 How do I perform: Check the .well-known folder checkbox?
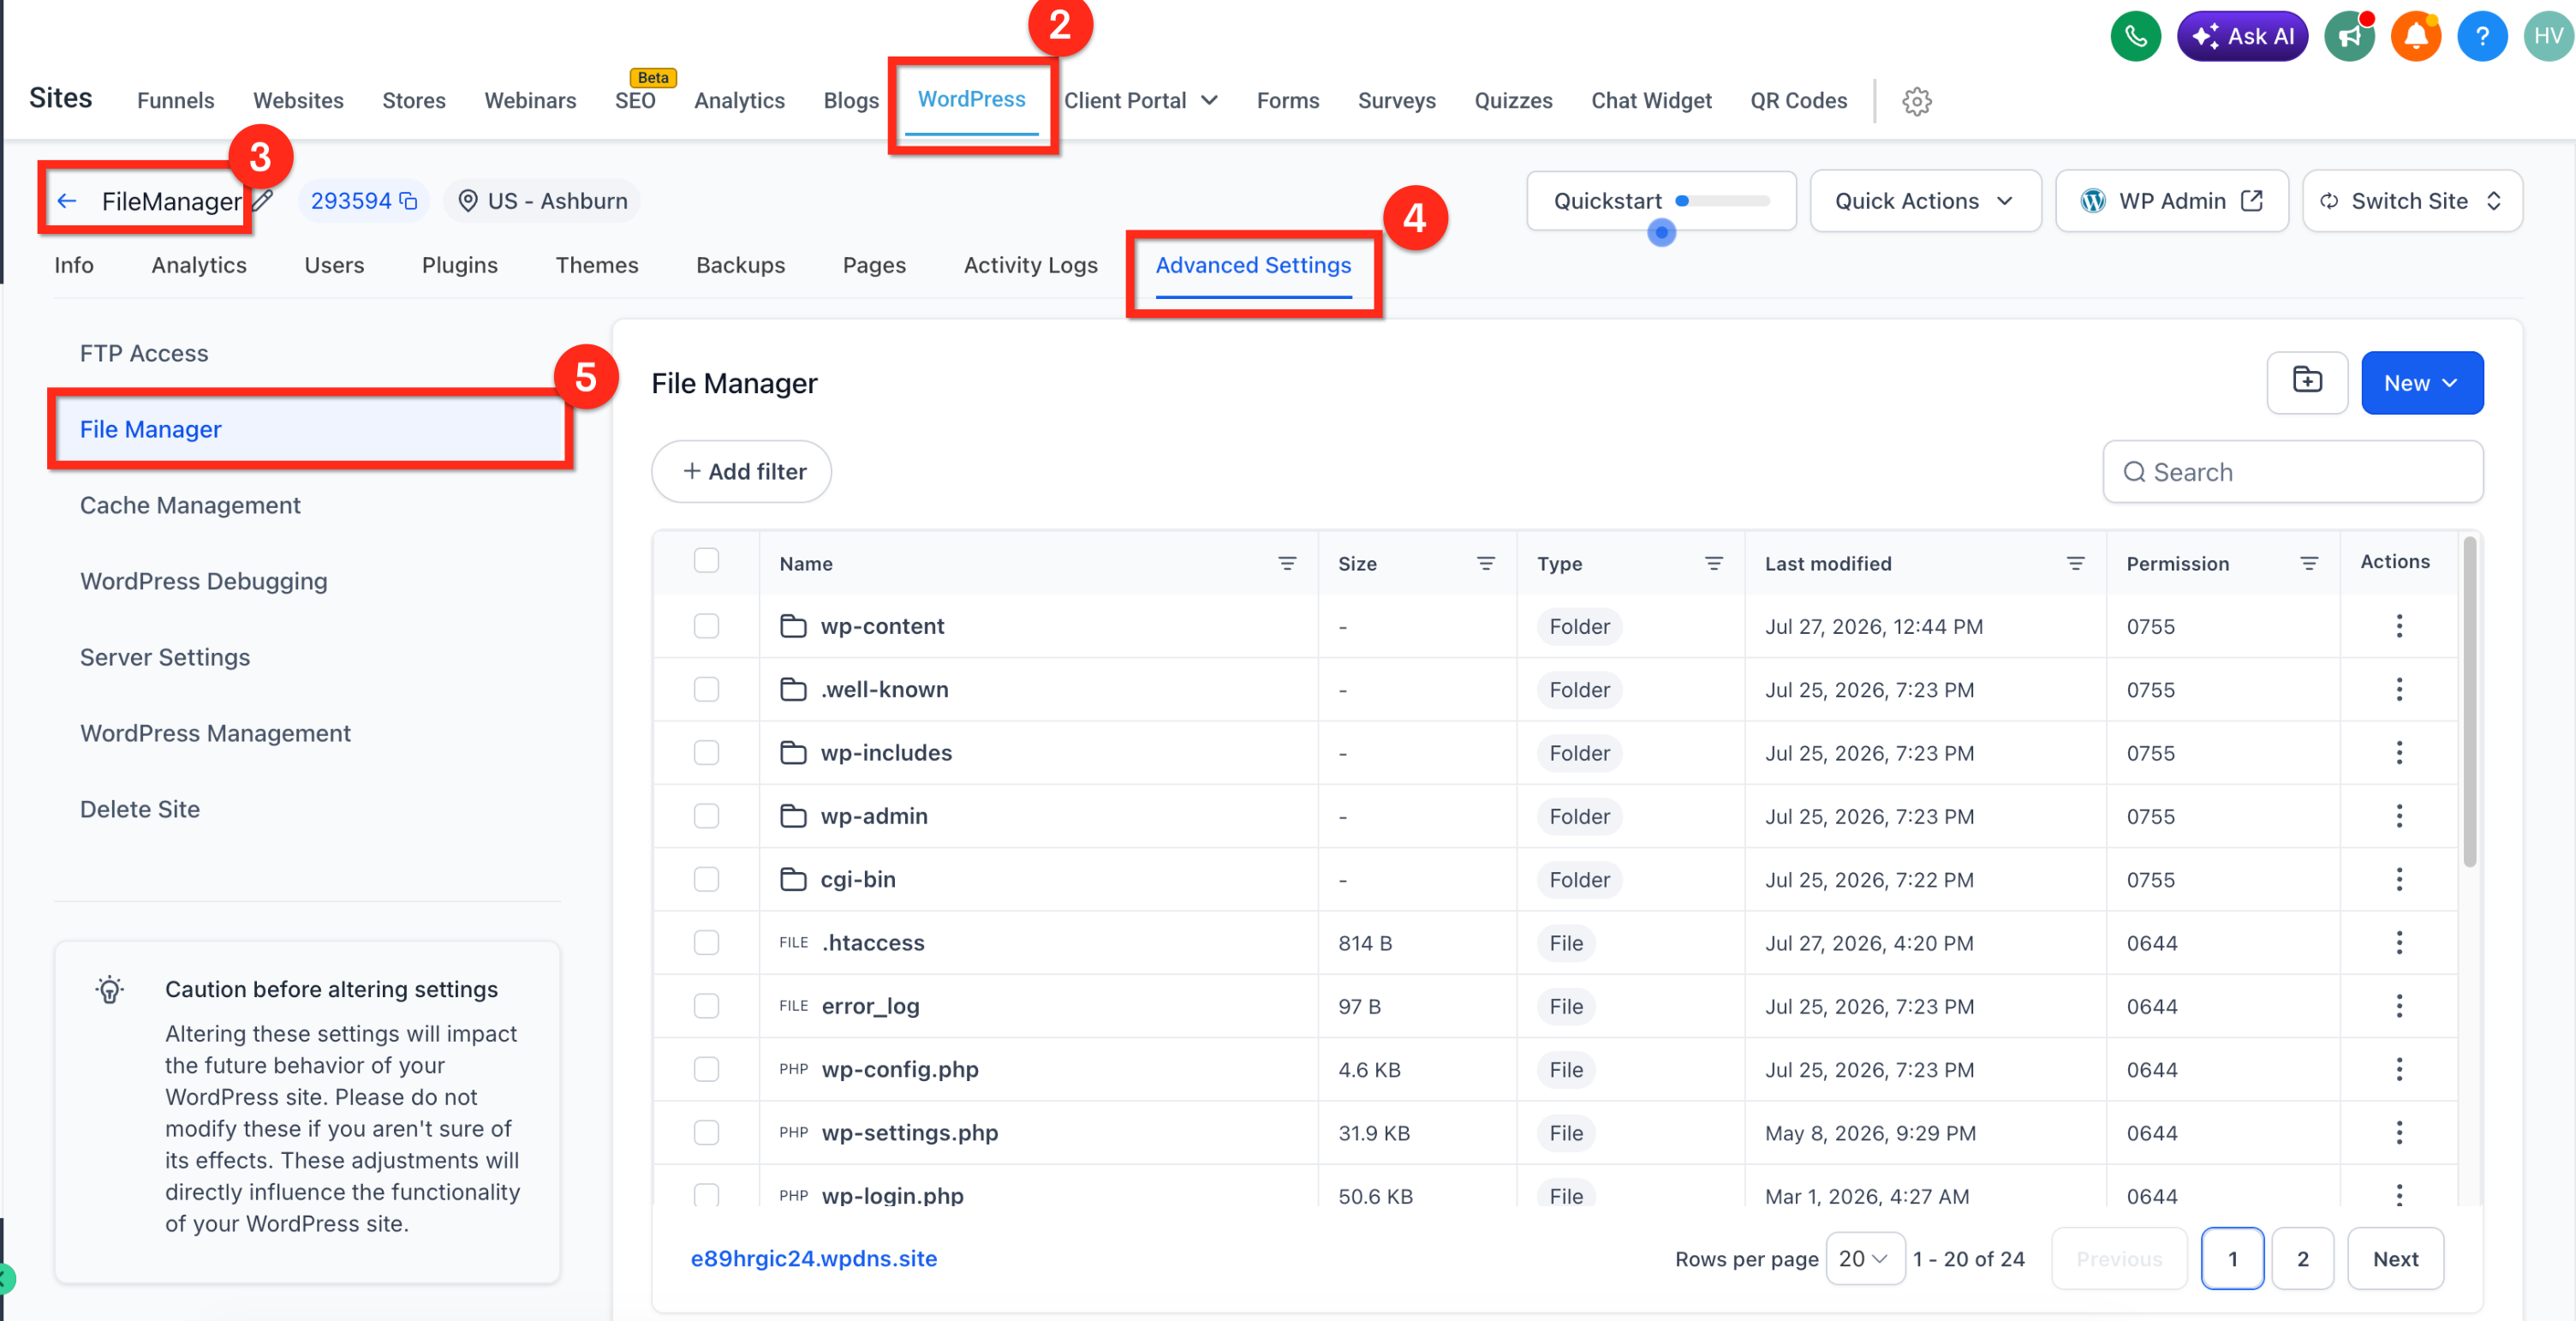(706, 689)
